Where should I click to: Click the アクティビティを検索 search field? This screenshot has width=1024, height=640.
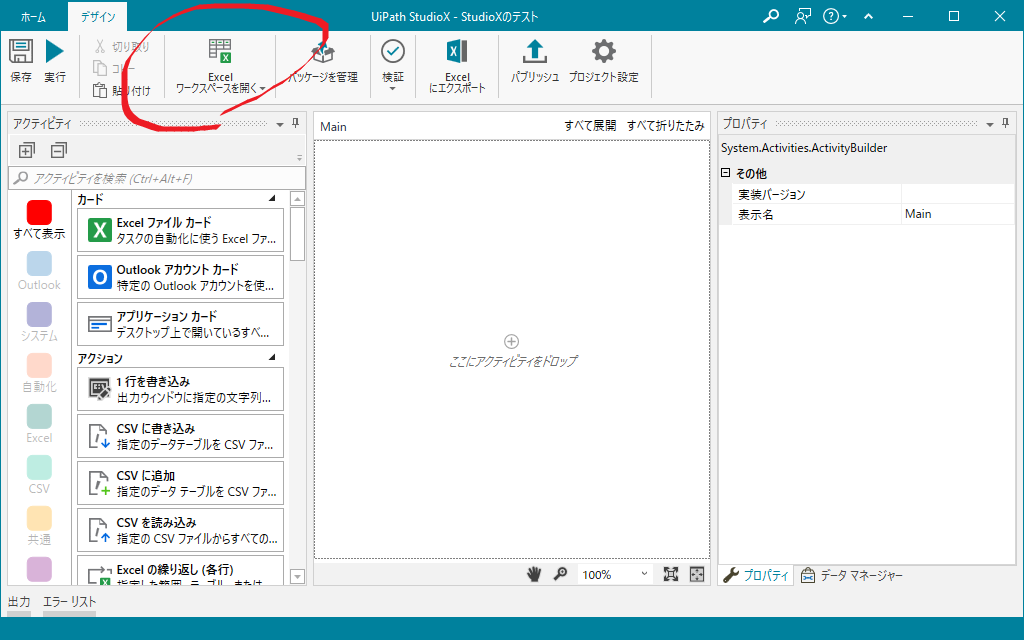coord(157,178)
